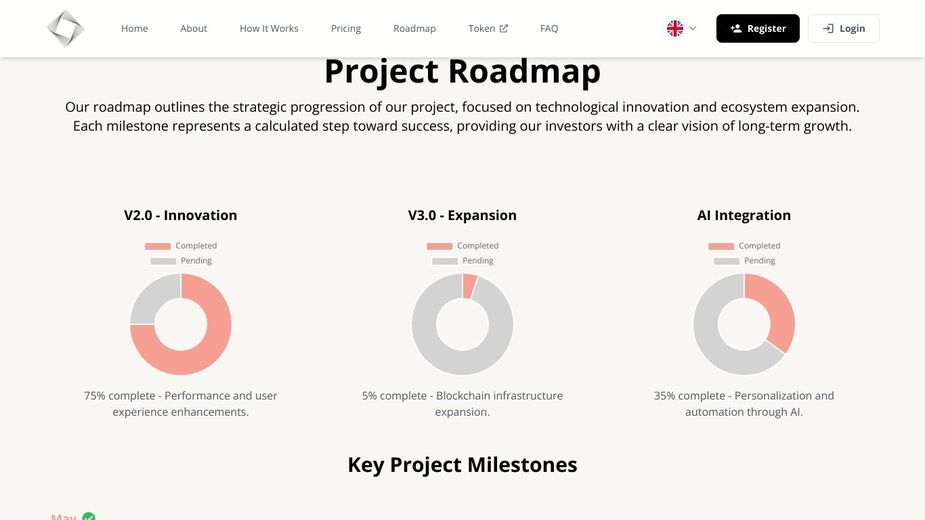
Task: Toggle Completed legend in V2.0 Innovation chart
Action: coord(181,246)
